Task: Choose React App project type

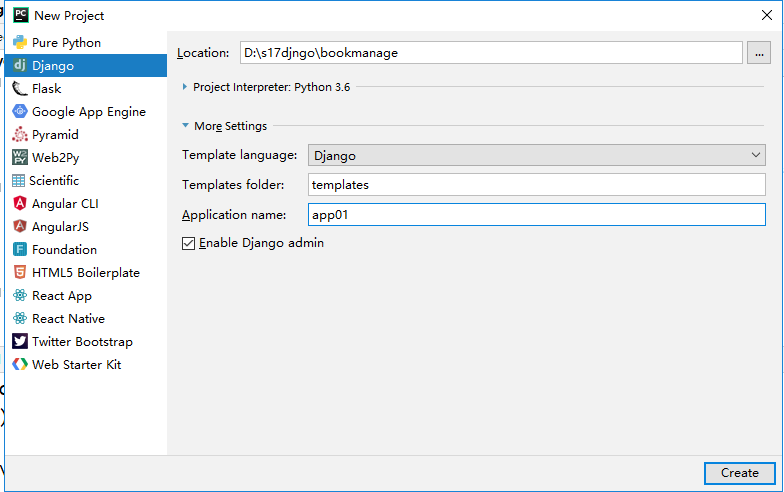Action: (x=86, y=296)
